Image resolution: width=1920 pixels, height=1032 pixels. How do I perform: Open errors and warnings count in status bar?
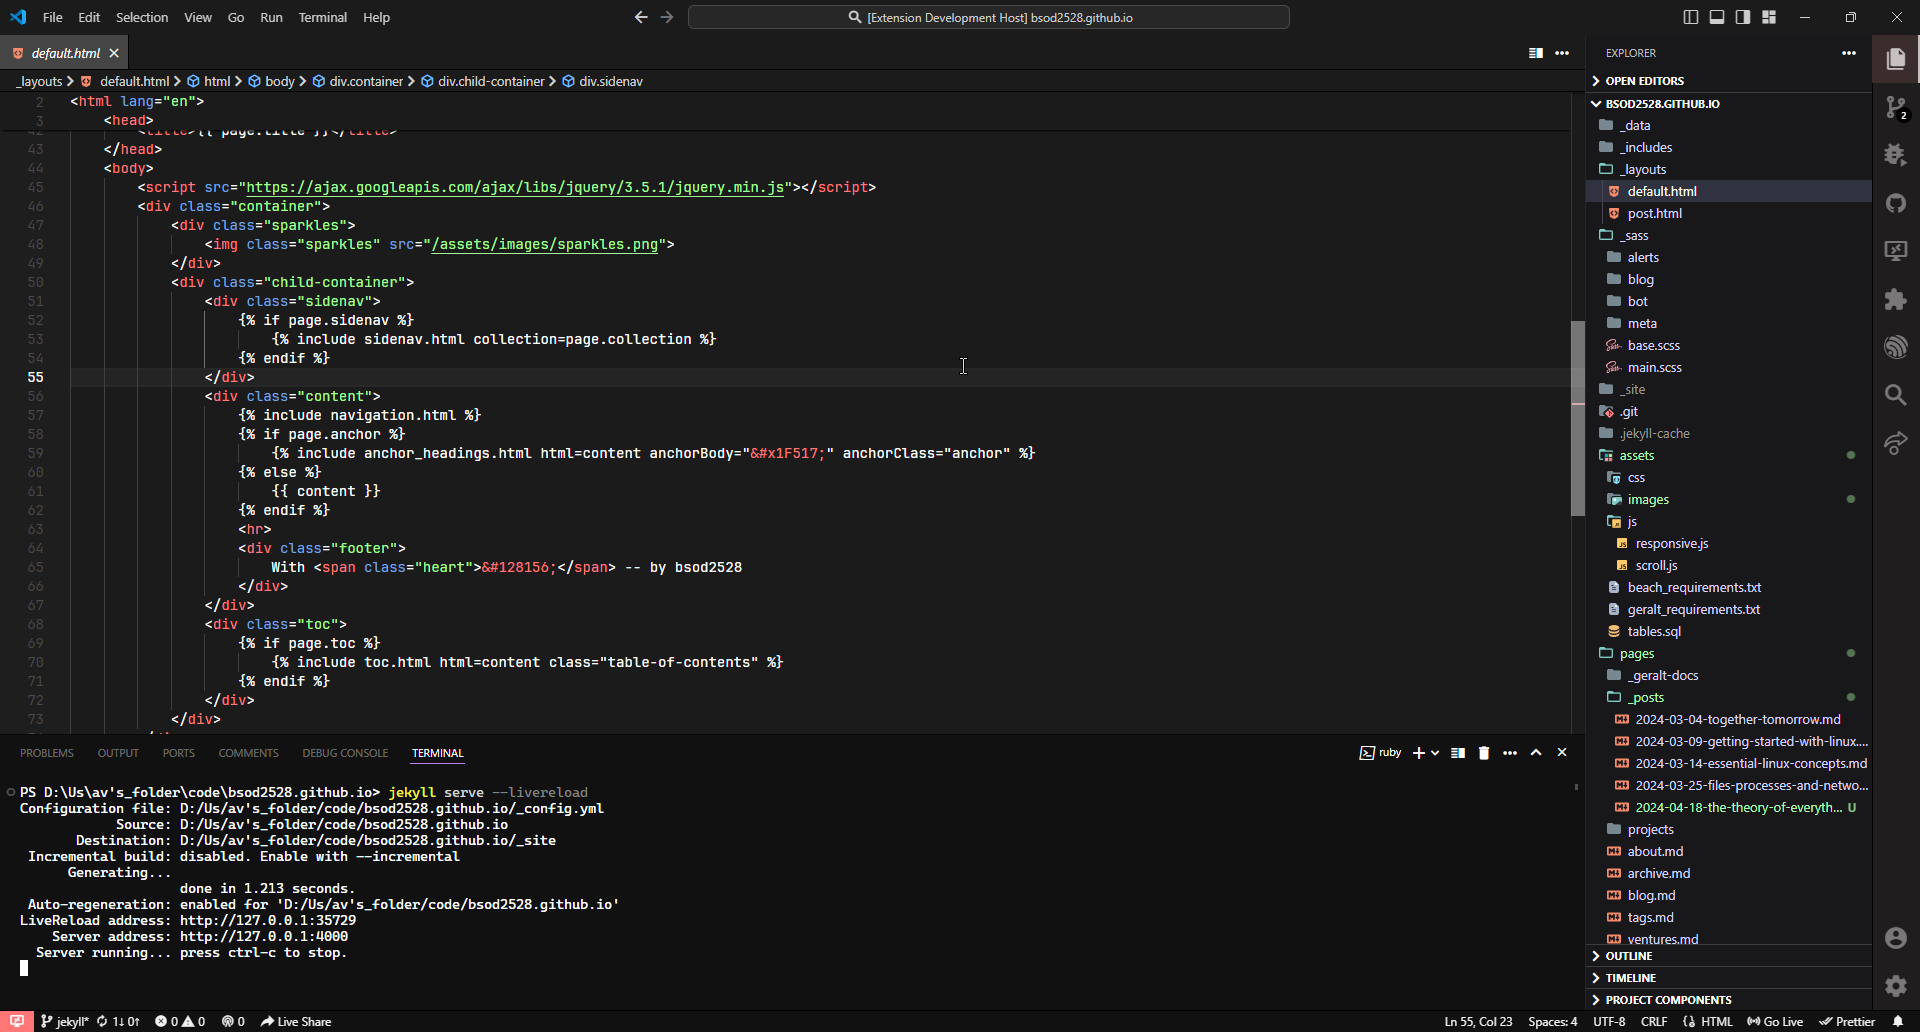tap(180, 1021)
